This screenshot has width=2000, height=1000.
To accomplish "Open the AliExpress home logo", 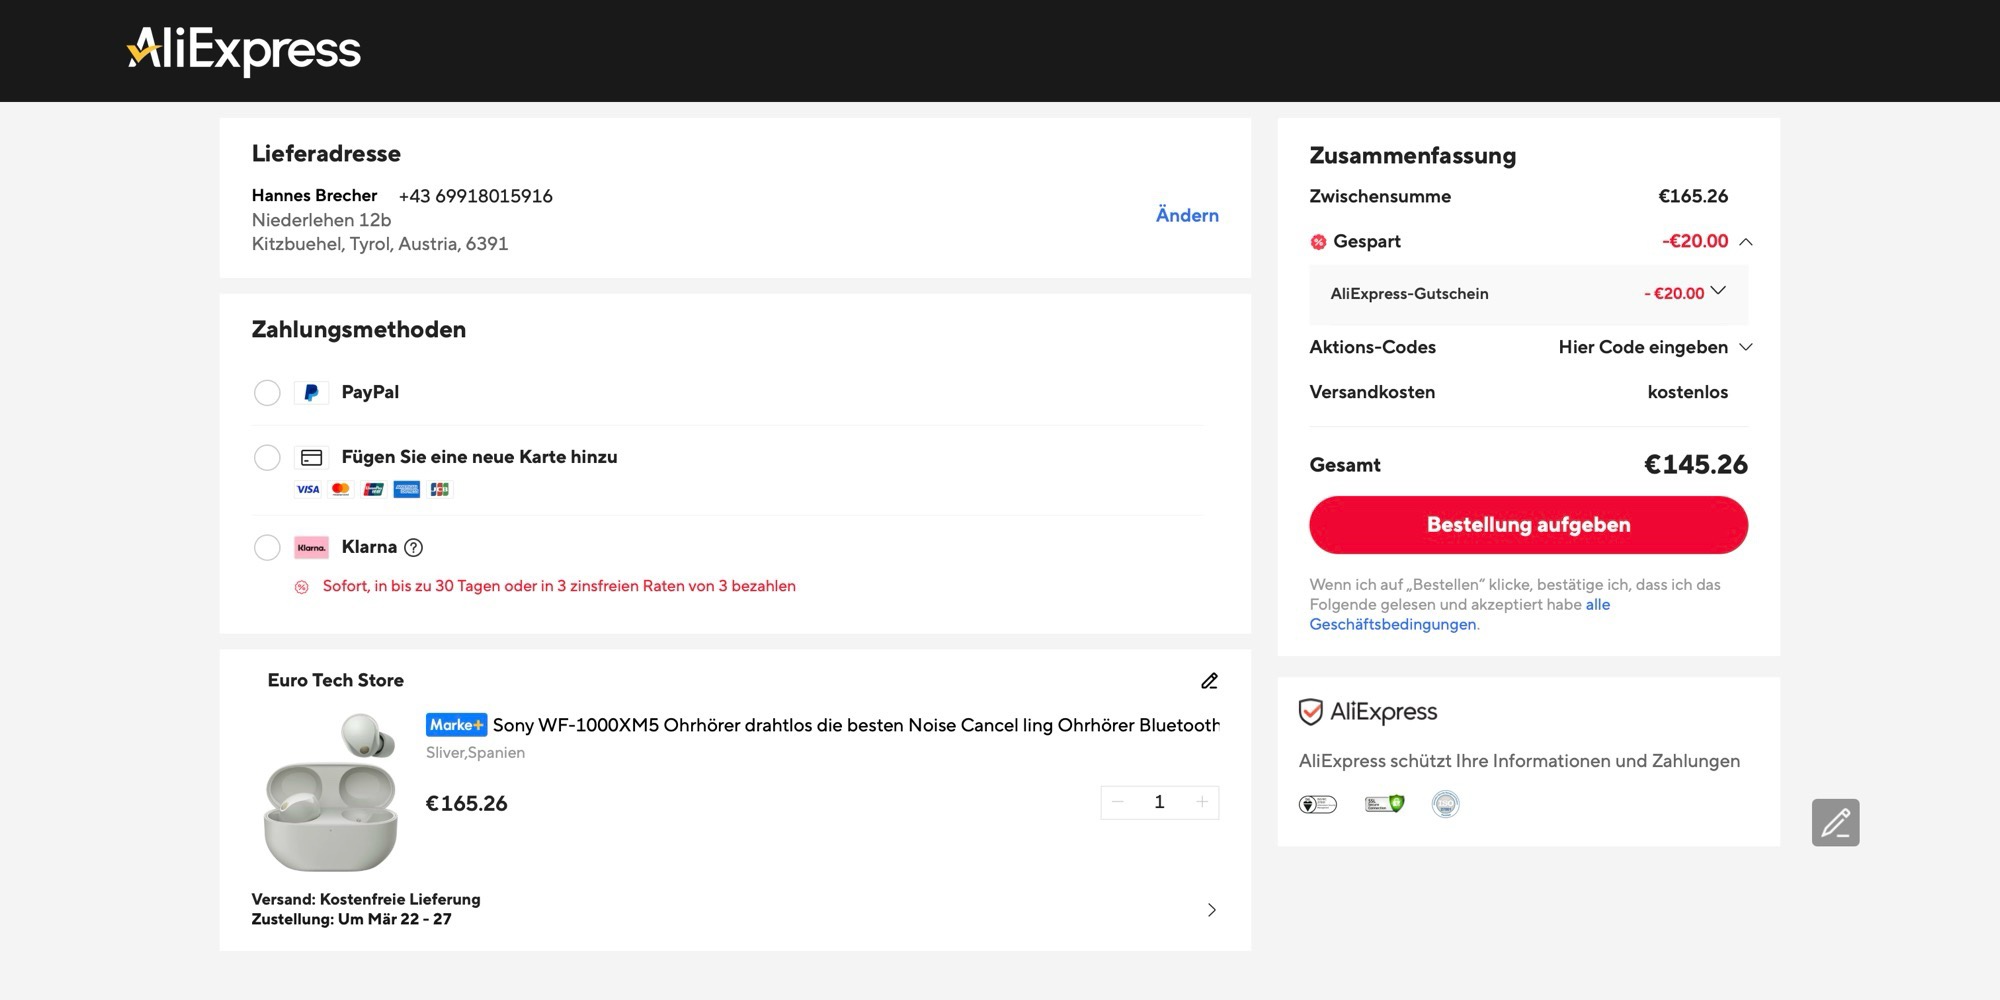I will point(244,50).
